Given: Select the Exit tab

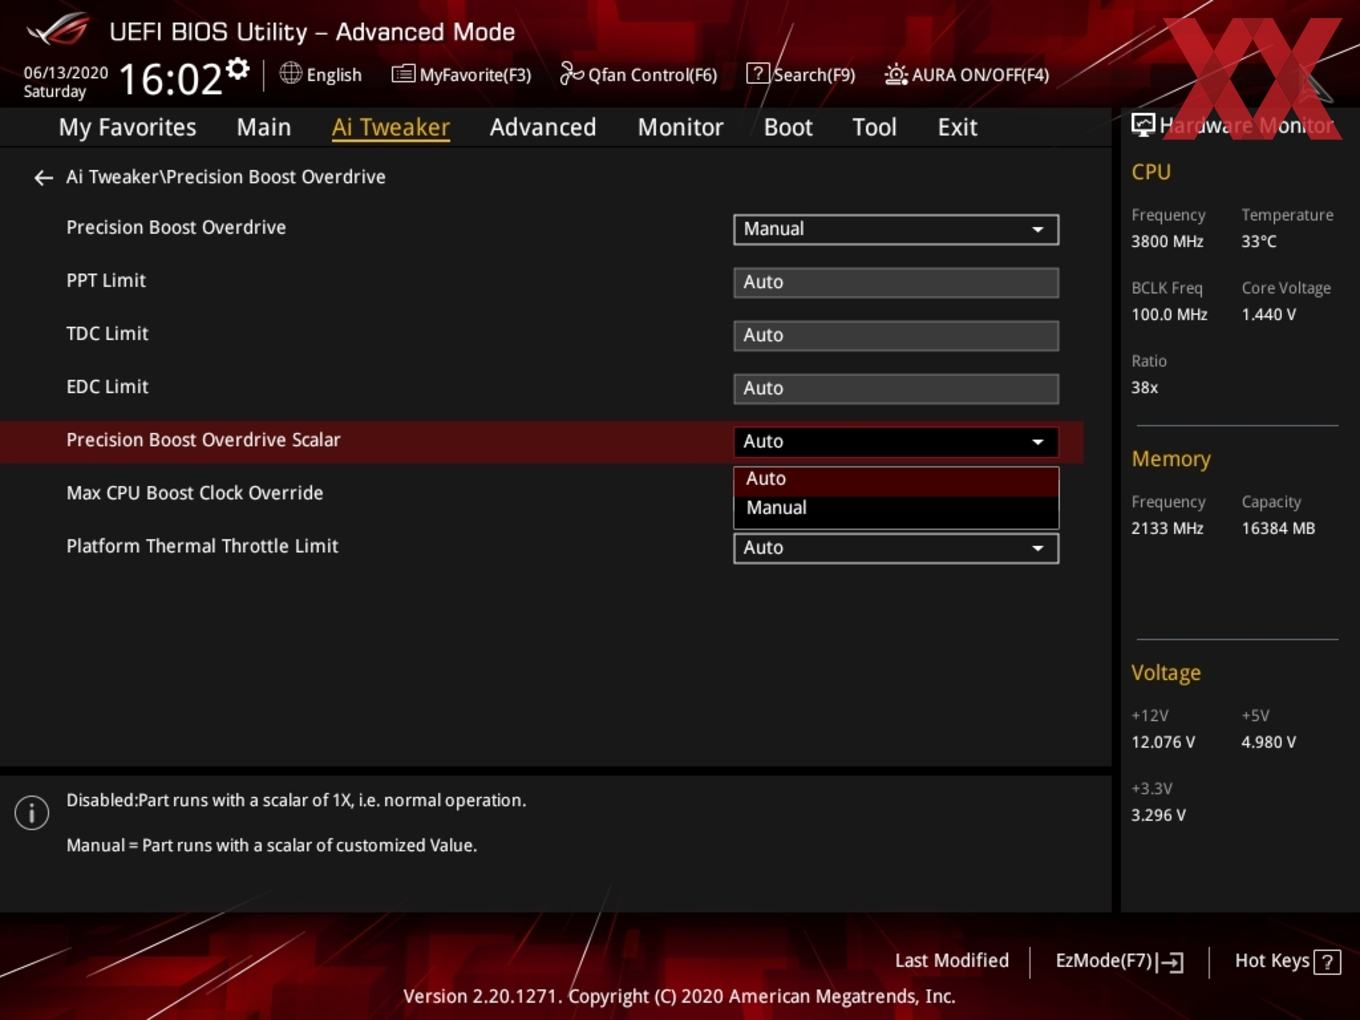Looking at the screenshot, I should pyautogui.click(x=957, y=127).
